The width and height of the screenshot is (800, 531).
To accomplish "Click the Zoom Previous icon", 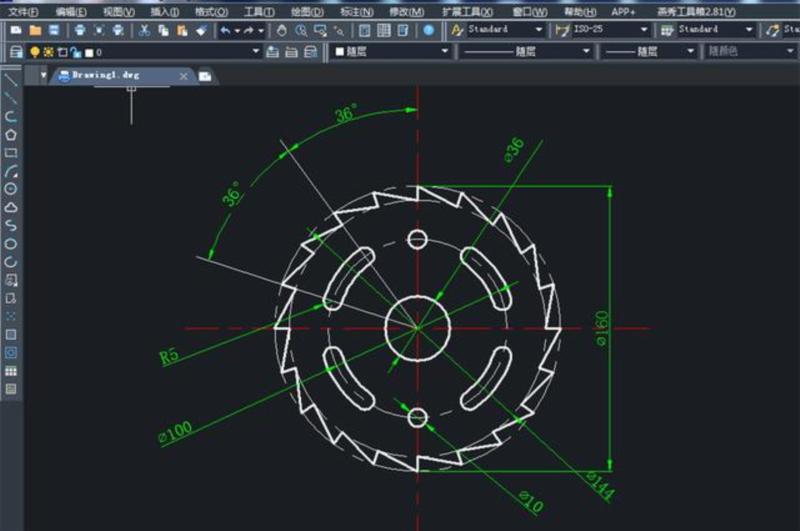I will point(339,31).
